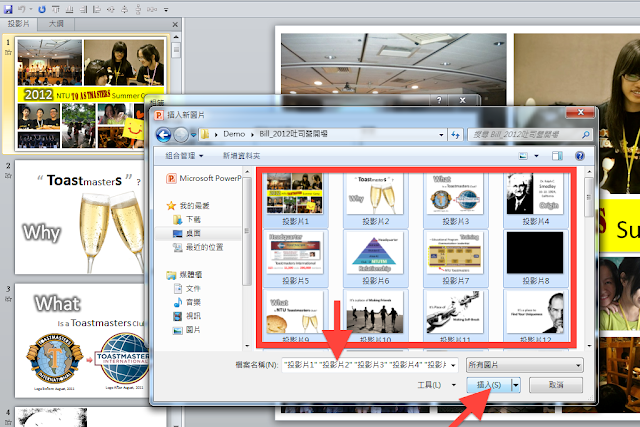Select slide 1 thumbnail in slide pane
Image resolution: width=640 pixels, height=427 pixels.
[91, 94]
